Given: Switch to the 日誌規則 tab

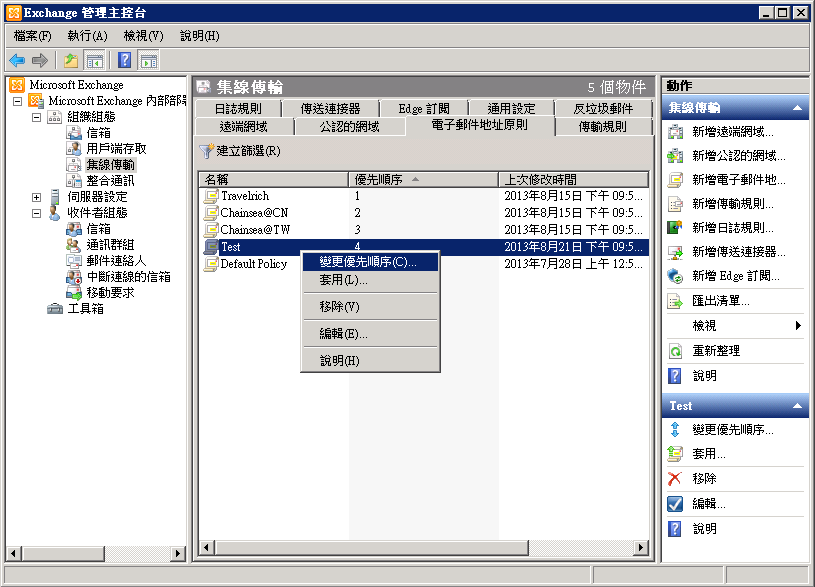Looking at the screenshot, I should tap(238, 109).
